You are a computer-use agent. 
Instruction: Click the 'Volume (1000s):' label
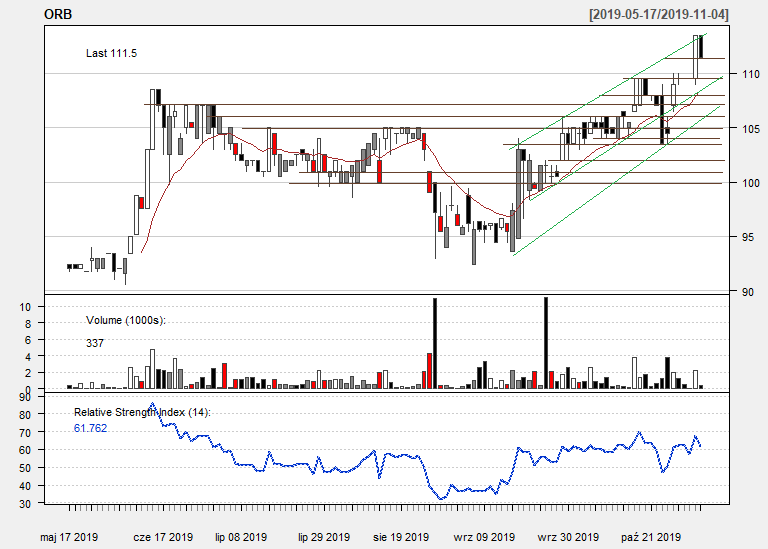pos(126,320)
